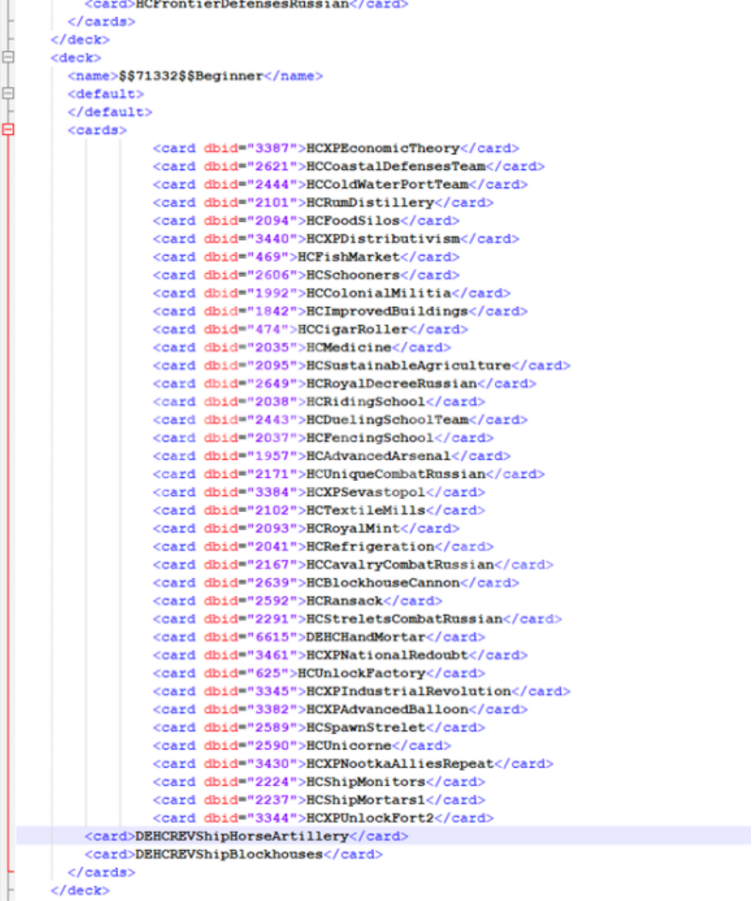Click the HCRumDistillery card line
Viewport: 752px width, 901px height.
pyautogui.click(x=323, y=203)
